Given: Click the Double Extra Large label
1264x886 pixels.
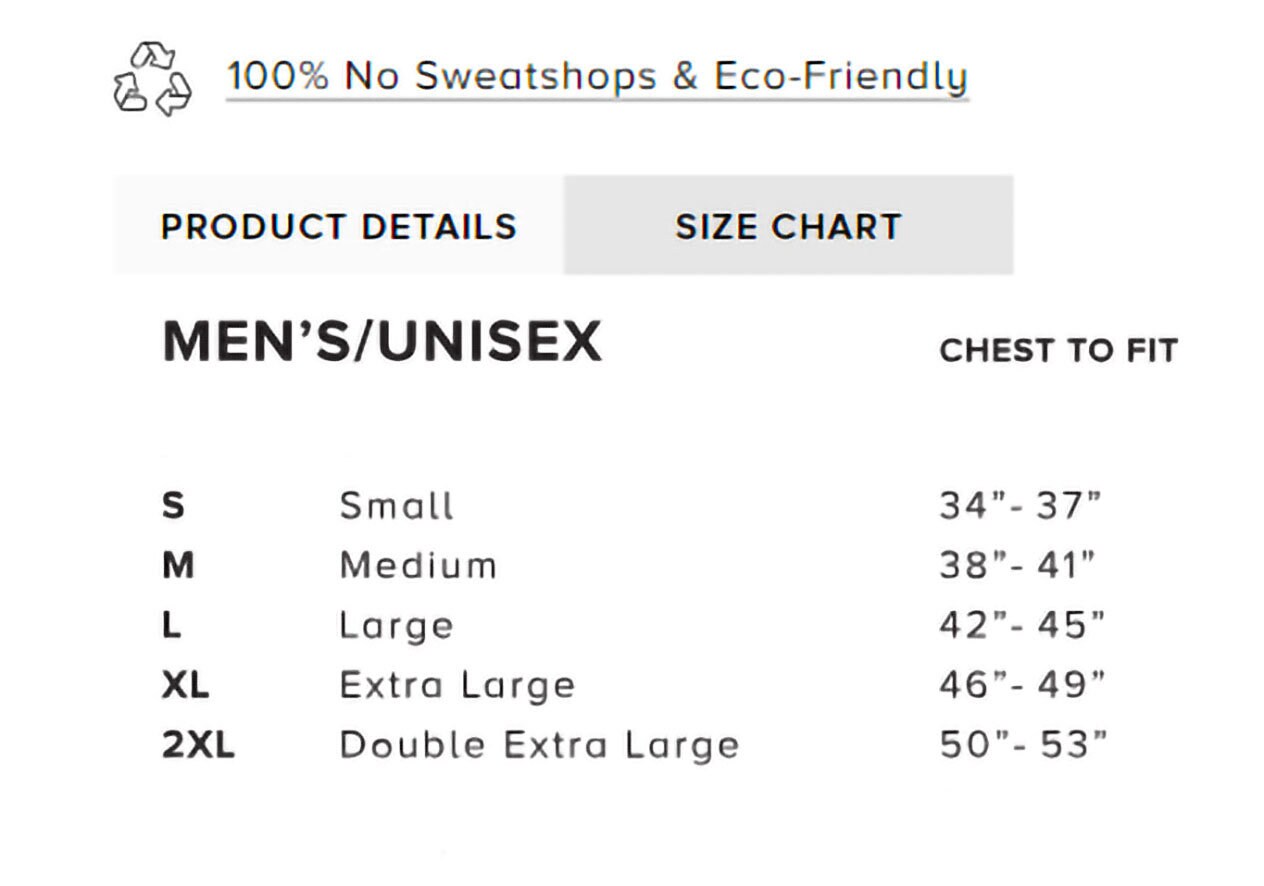Looking at the screenshot, I should coord(540,747).
